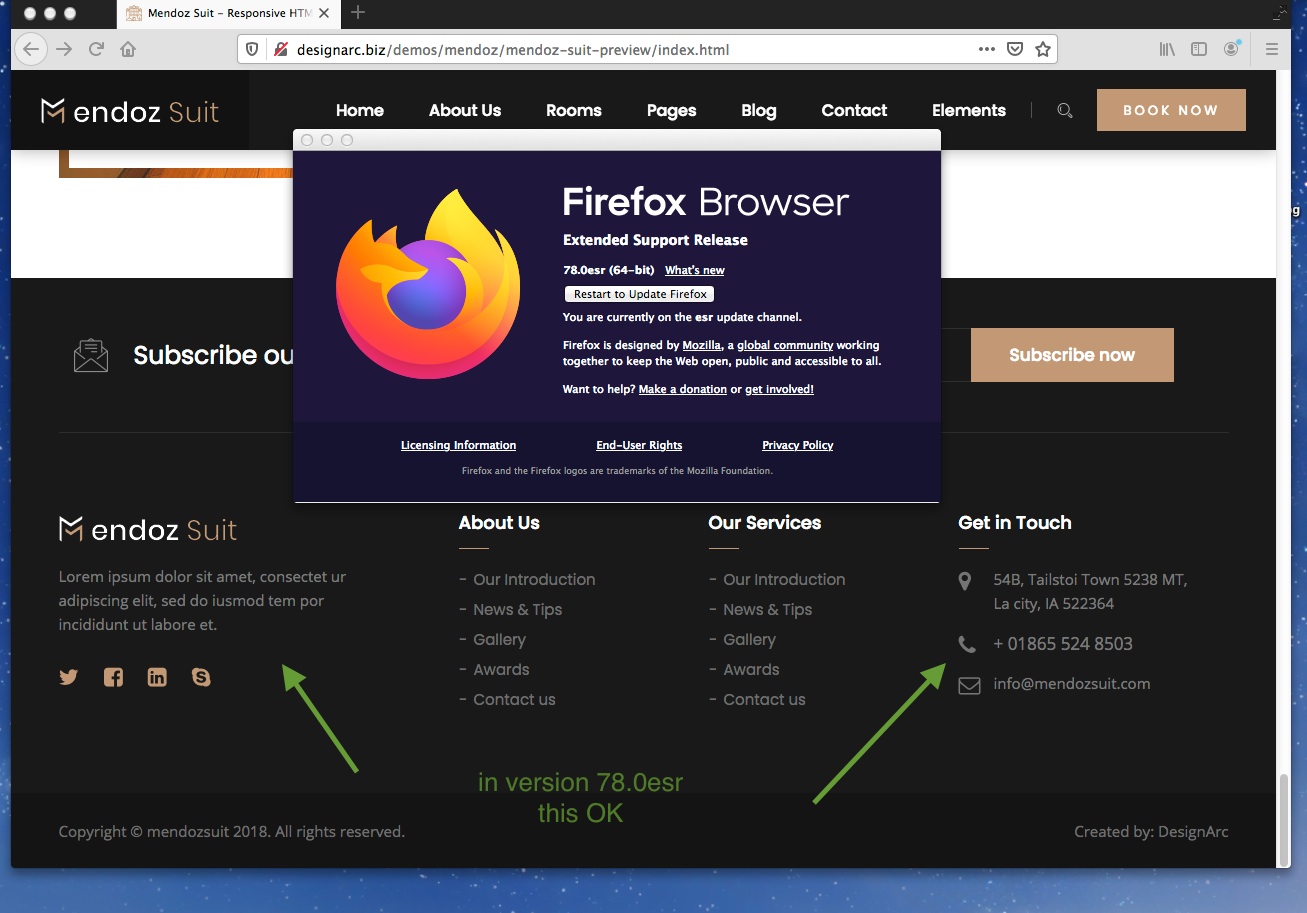Open the End-User Rights link
The image size is (1307, 913).
pos(639,445)
